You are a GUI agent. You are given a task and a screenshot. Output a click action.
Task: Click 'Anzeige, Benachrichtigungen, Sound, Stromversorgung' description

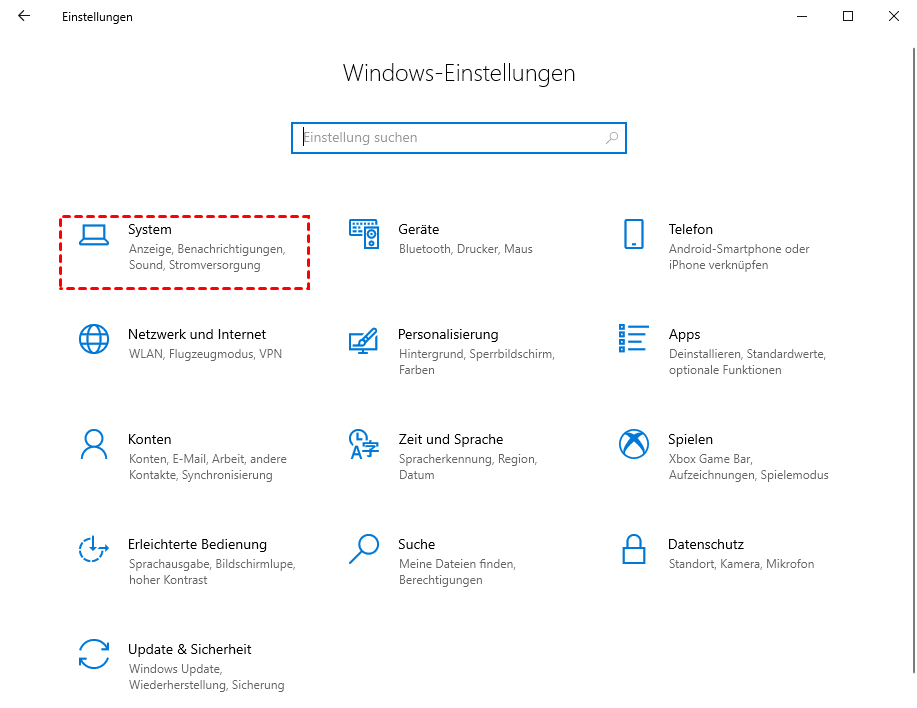tap(207, 257)
